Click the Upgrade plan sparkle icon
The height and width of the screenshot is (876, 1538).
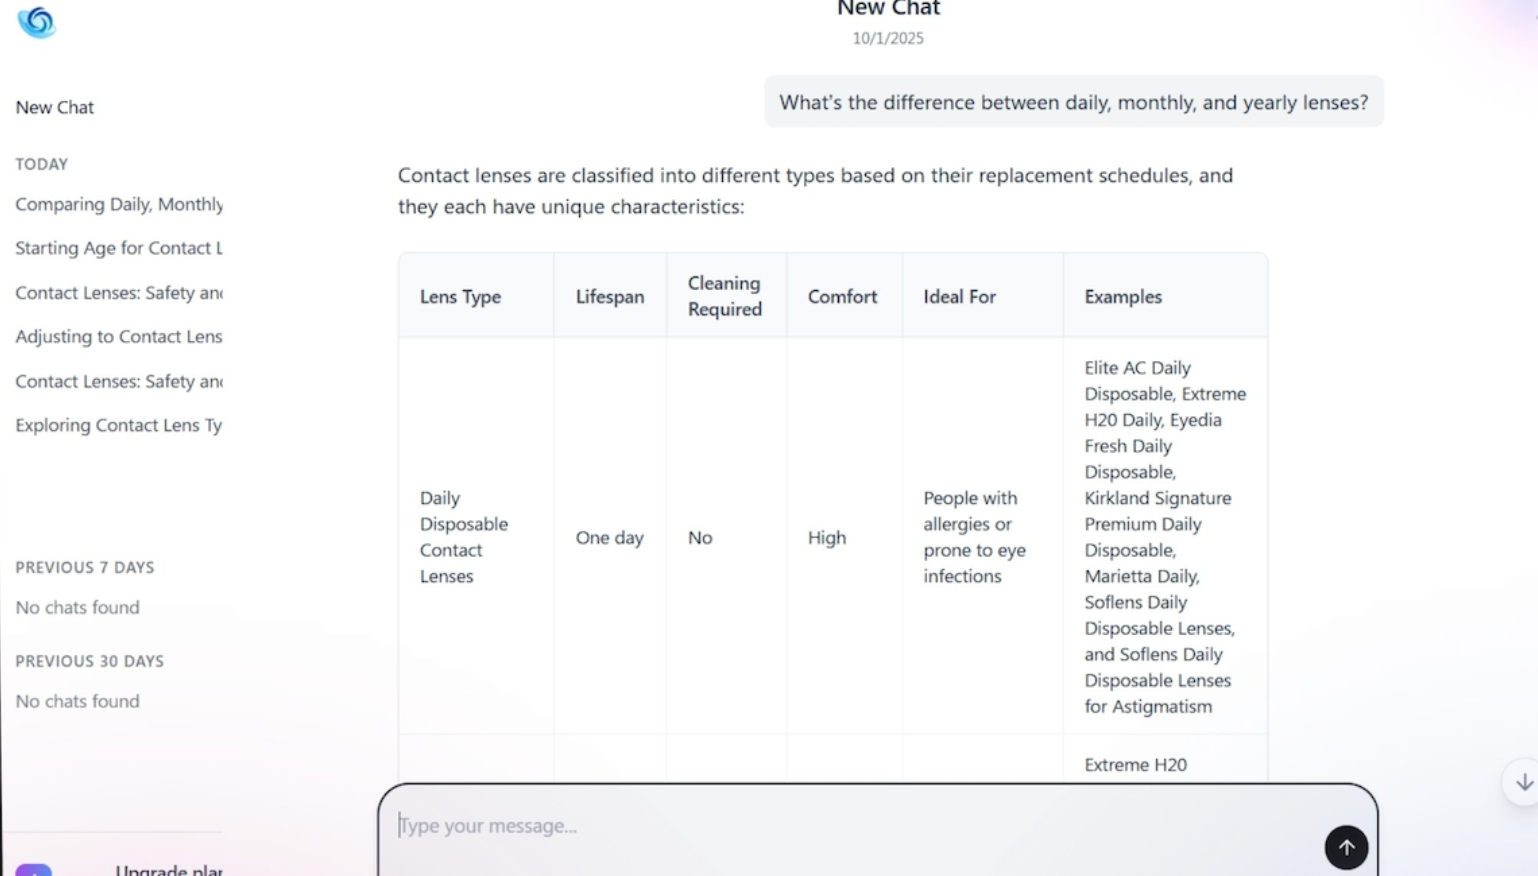(35, 872)
